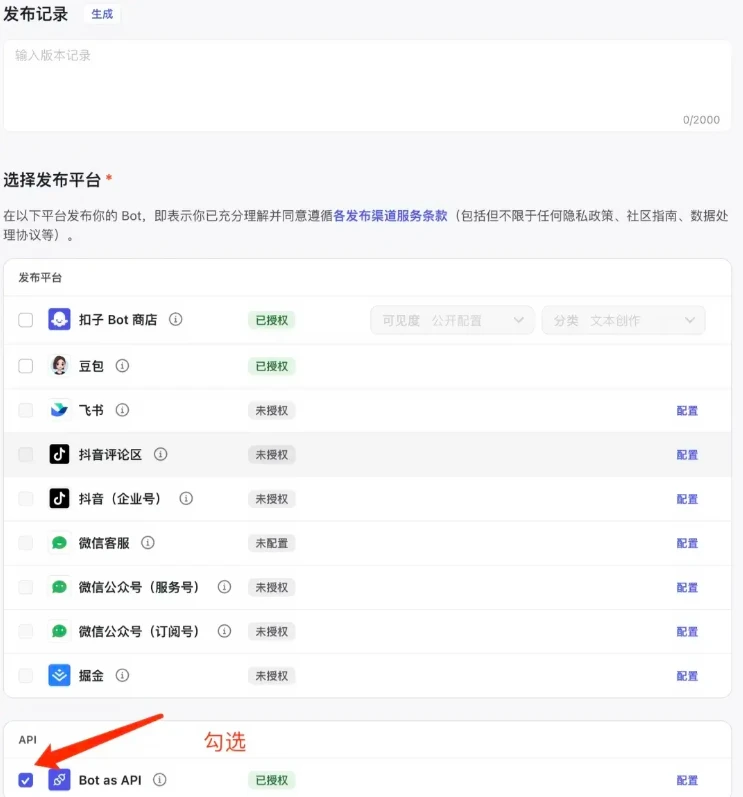The width and height of the screenshot is (743, 797).
Task: Open info tooltip beside Bot as API
Action: pyautogui.click(x=160, y=779)
